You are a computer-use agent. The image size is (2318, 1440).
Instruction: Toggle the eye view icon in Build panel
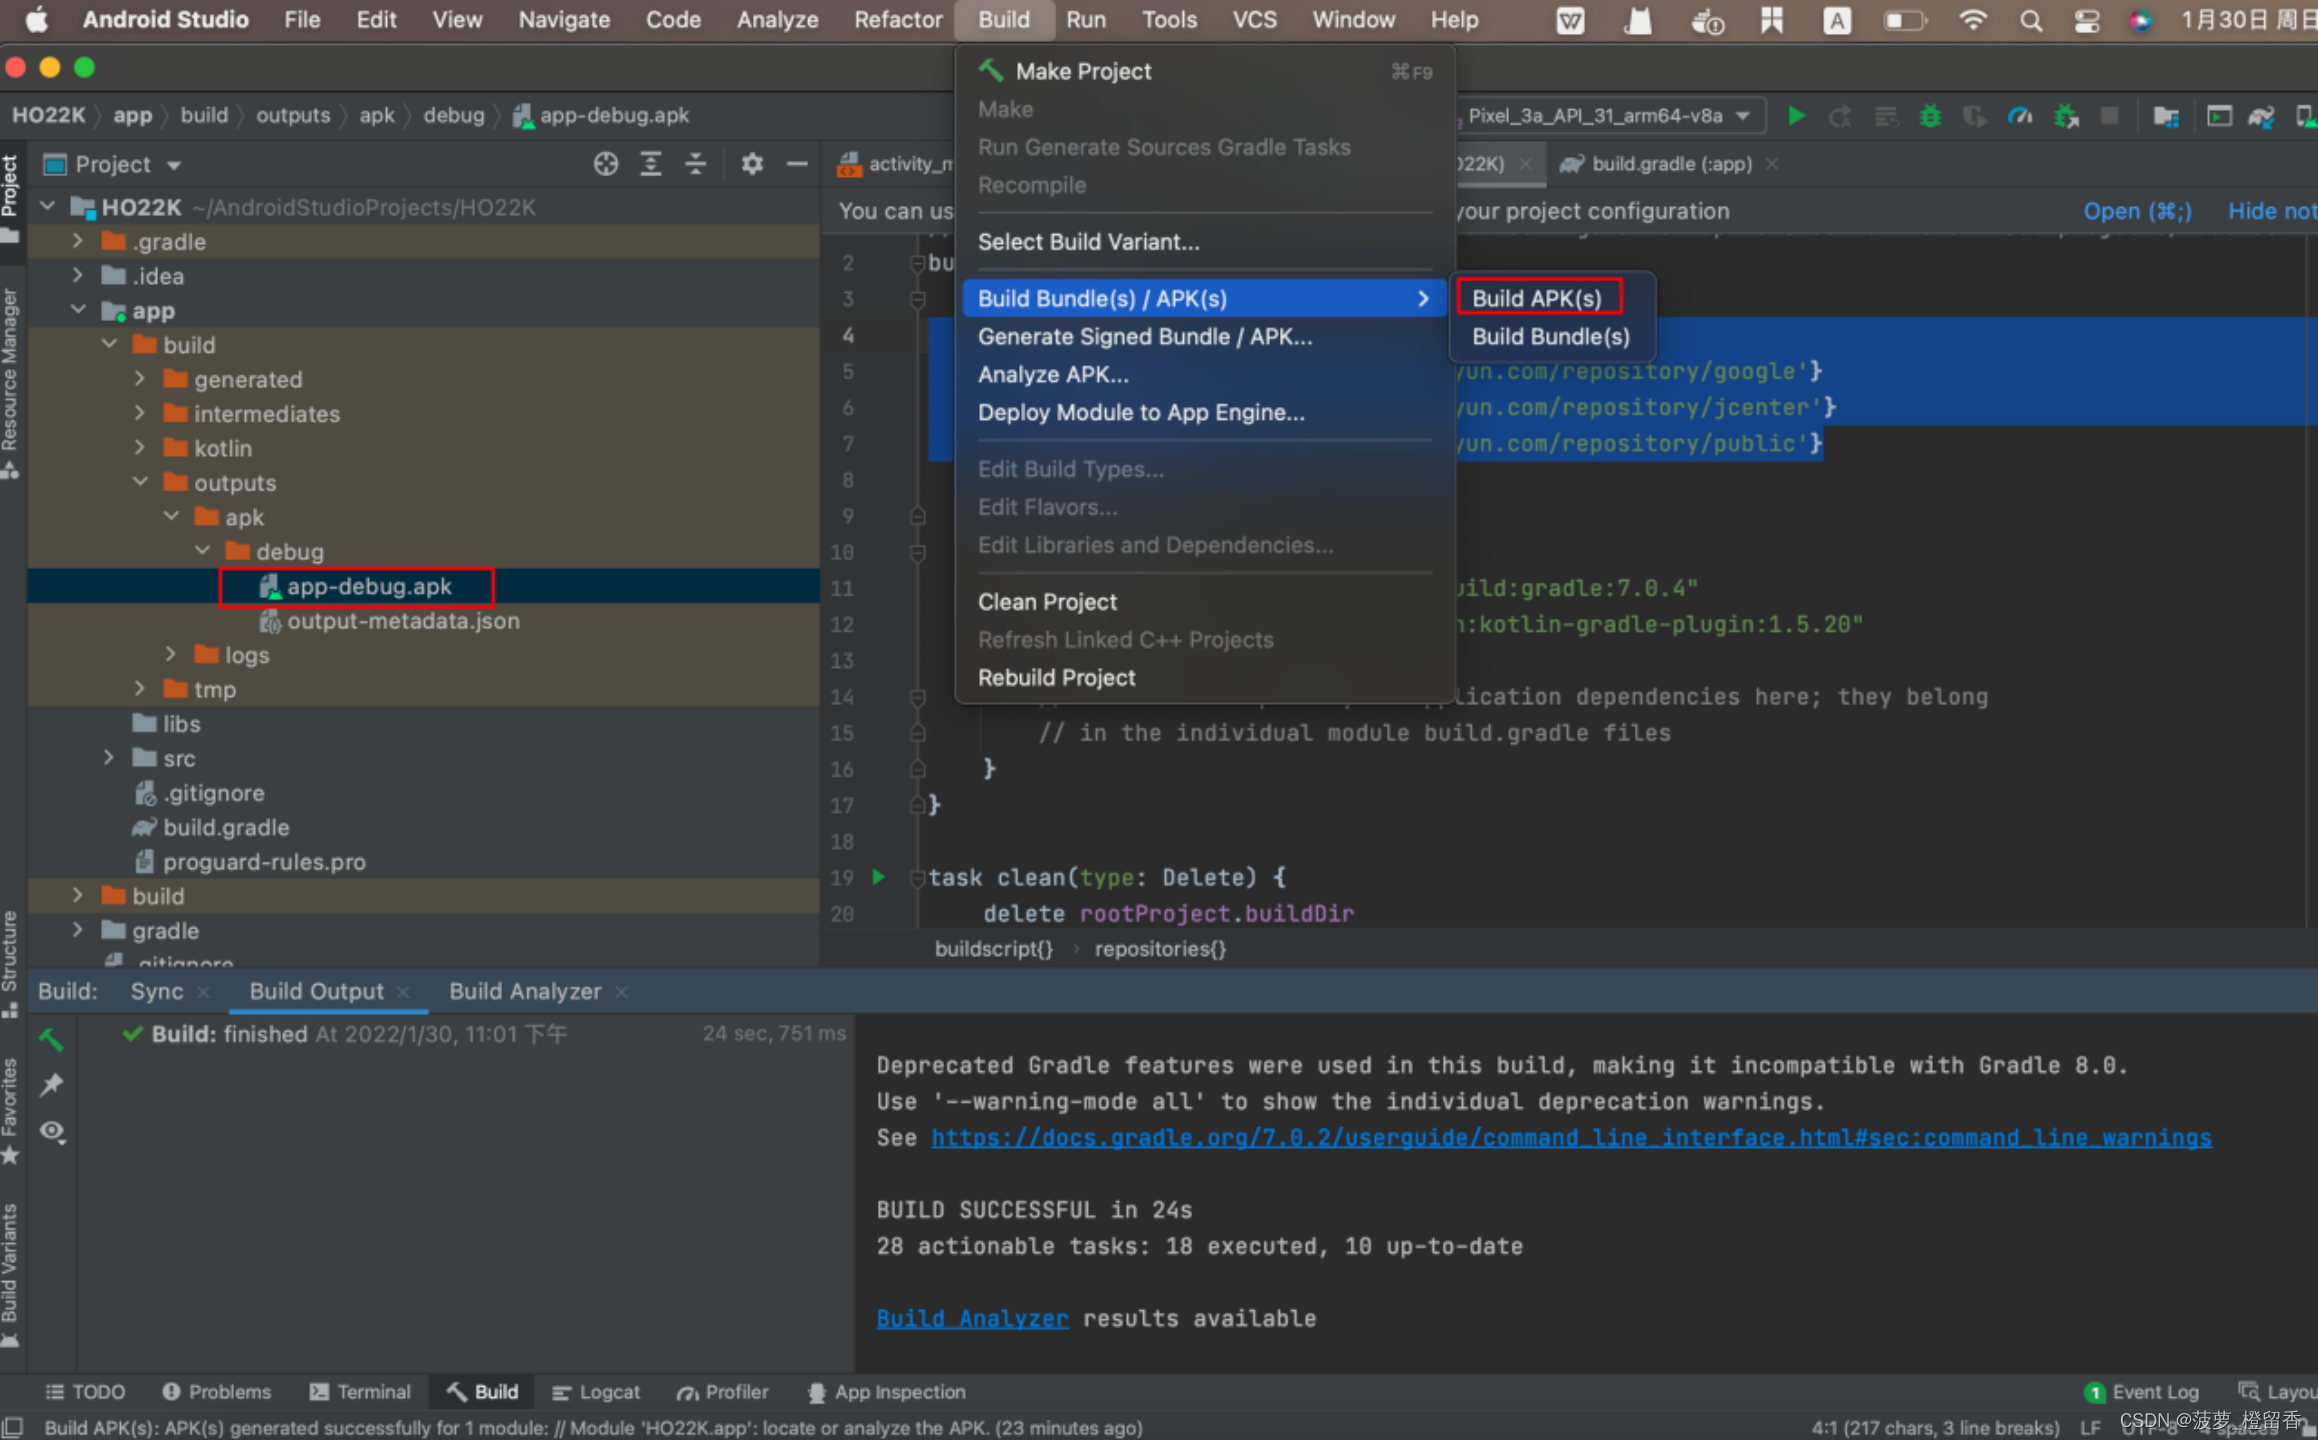51,1131
